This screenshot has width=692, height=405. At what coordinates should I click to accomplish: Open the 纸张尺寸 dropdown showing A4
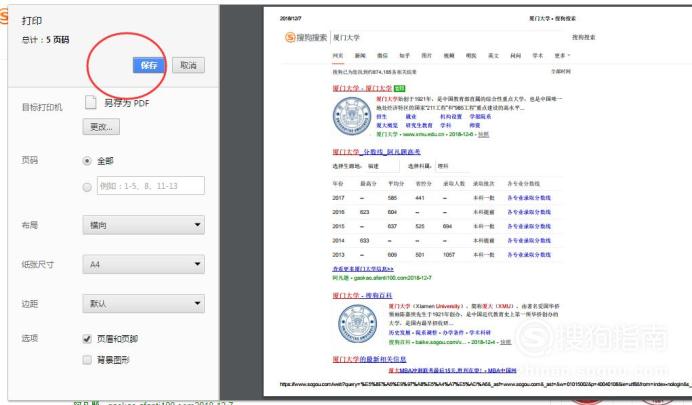tap(143, 264)
